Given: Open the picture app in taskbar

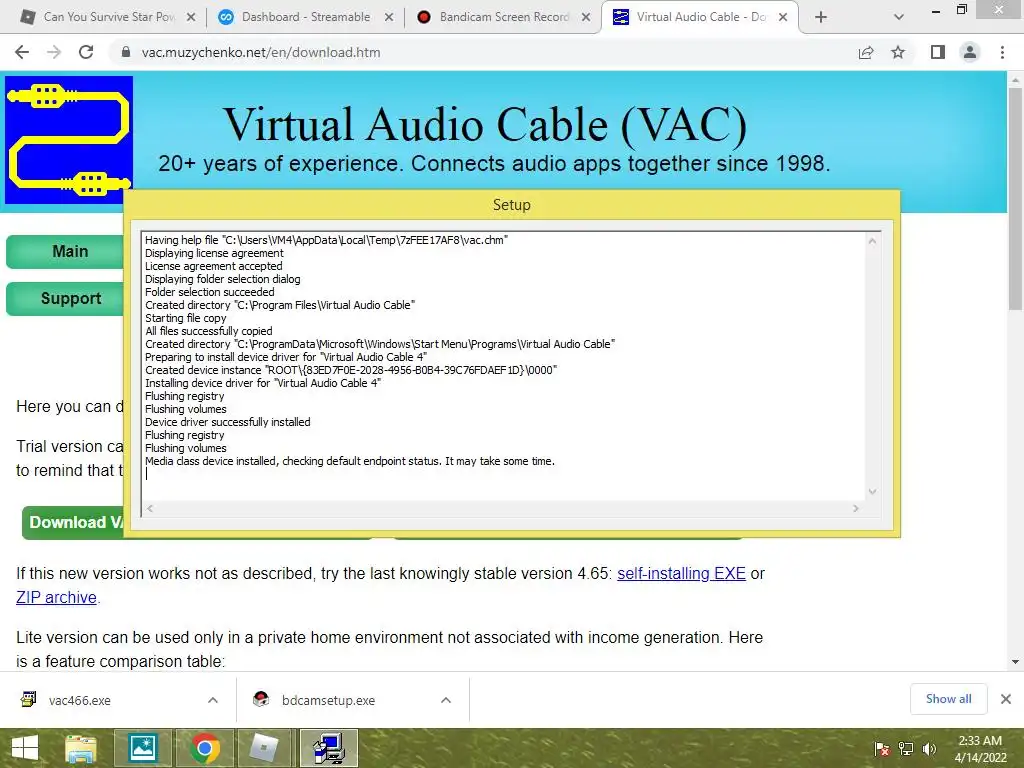Looking at the screenshot, I should (x=142, y=748).
